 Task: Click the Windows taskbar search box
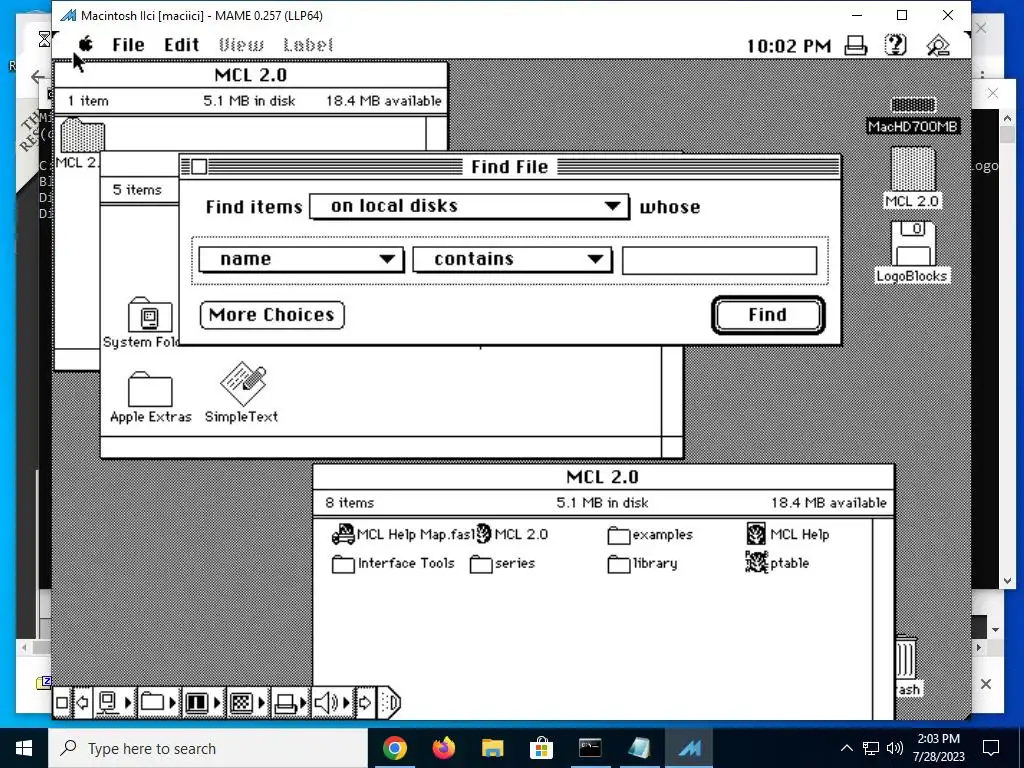(x=208, y=748)
